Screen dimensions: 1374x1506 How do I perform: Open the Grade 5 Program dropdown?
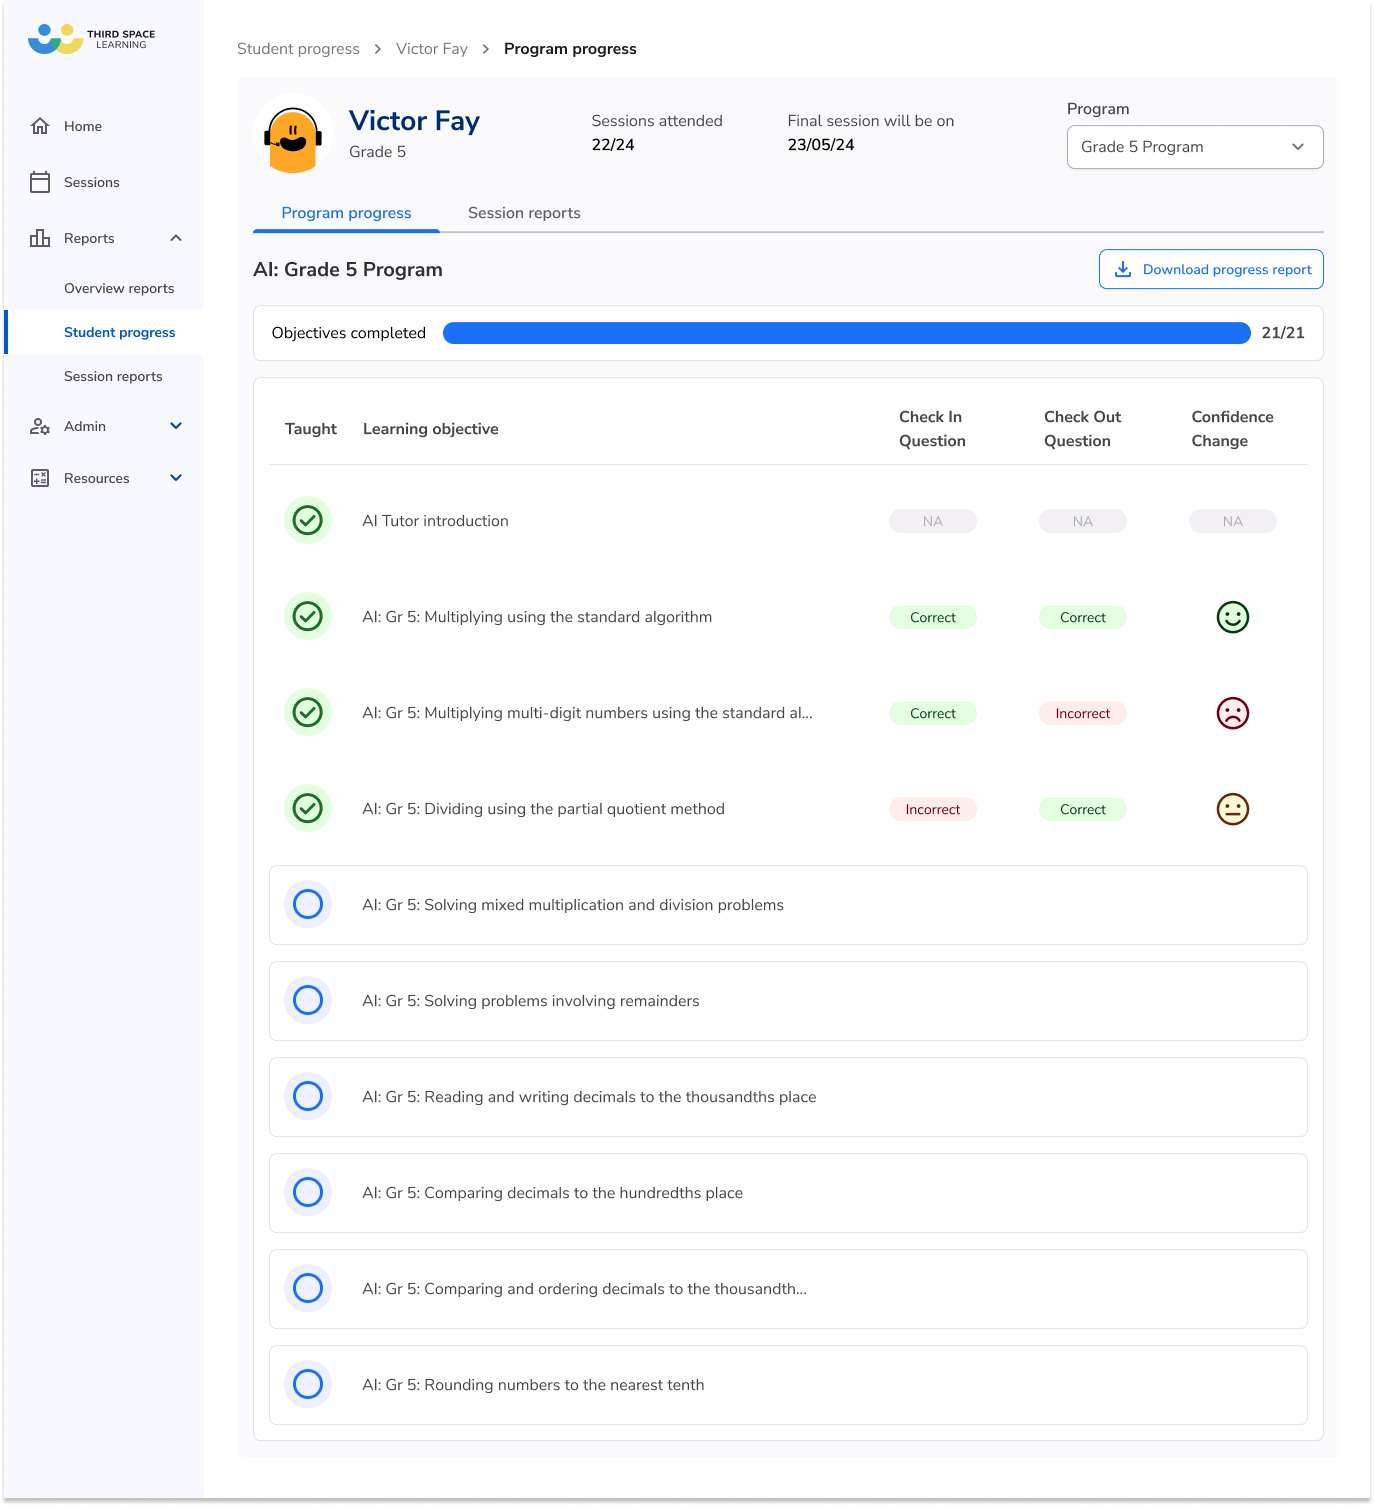point(1194,147)
